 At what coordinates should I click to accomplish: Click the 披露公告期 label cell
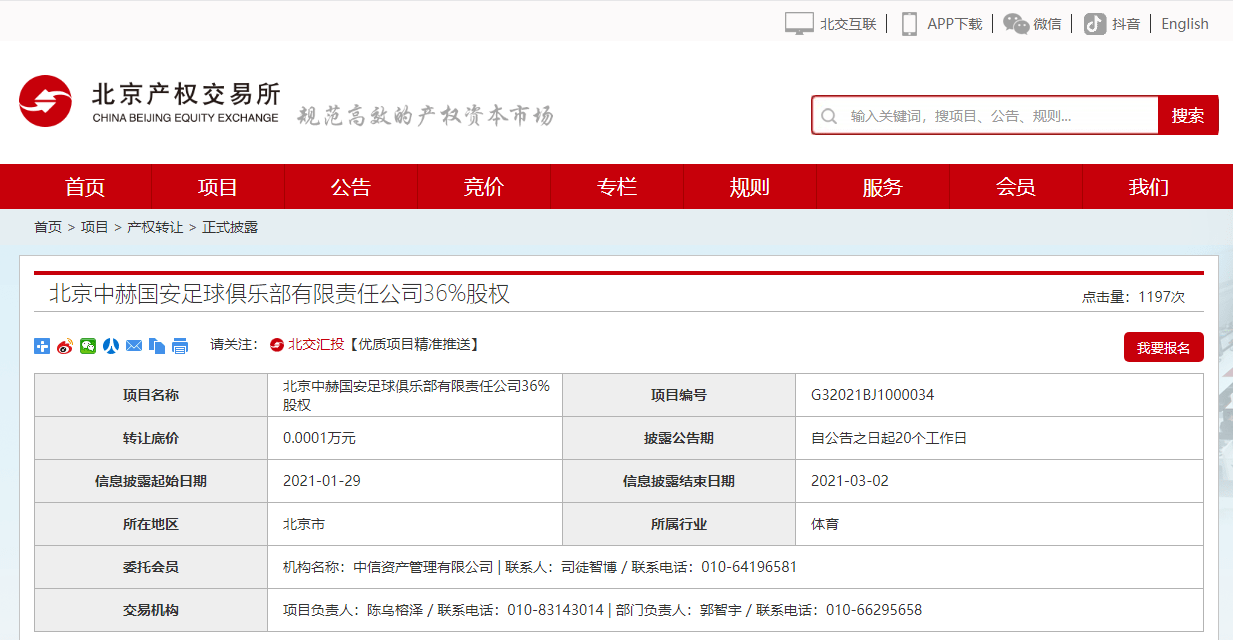click(679, 438)
